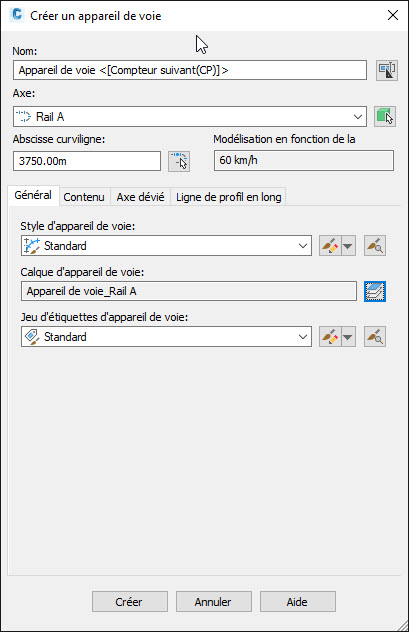The width and height of the screenshot is (409, 632).
Task: Switch to the Axe dévié tab
Action: (x=140, y=197)
